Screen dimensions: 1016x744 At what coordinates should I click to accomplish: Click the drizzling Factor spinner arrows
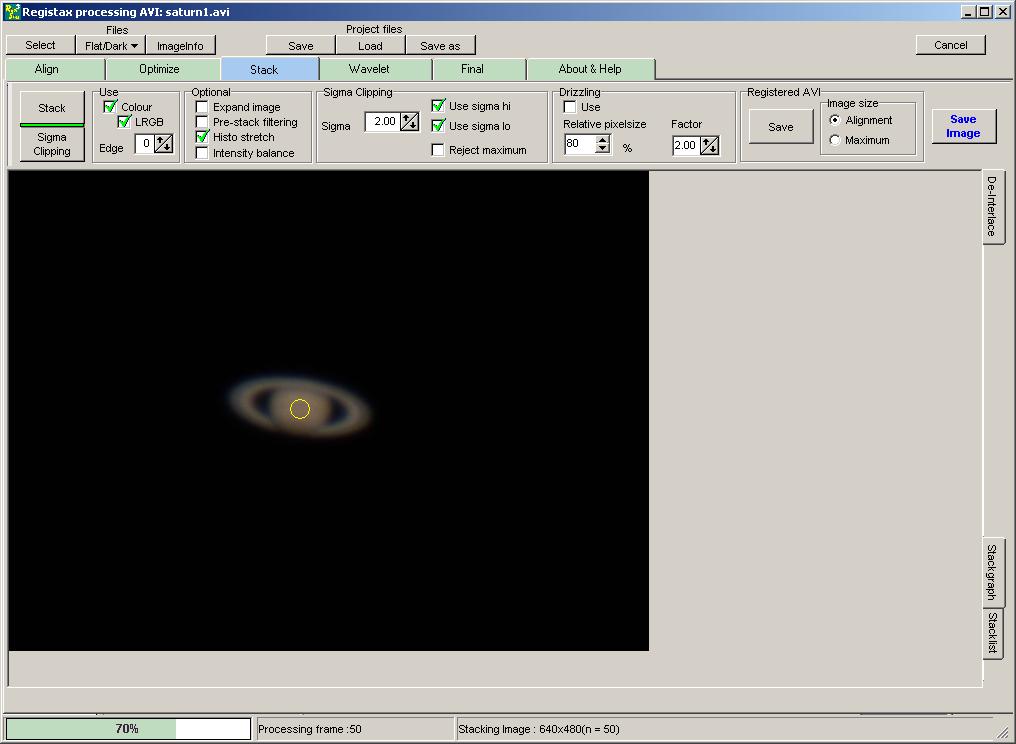coord(710,145)
